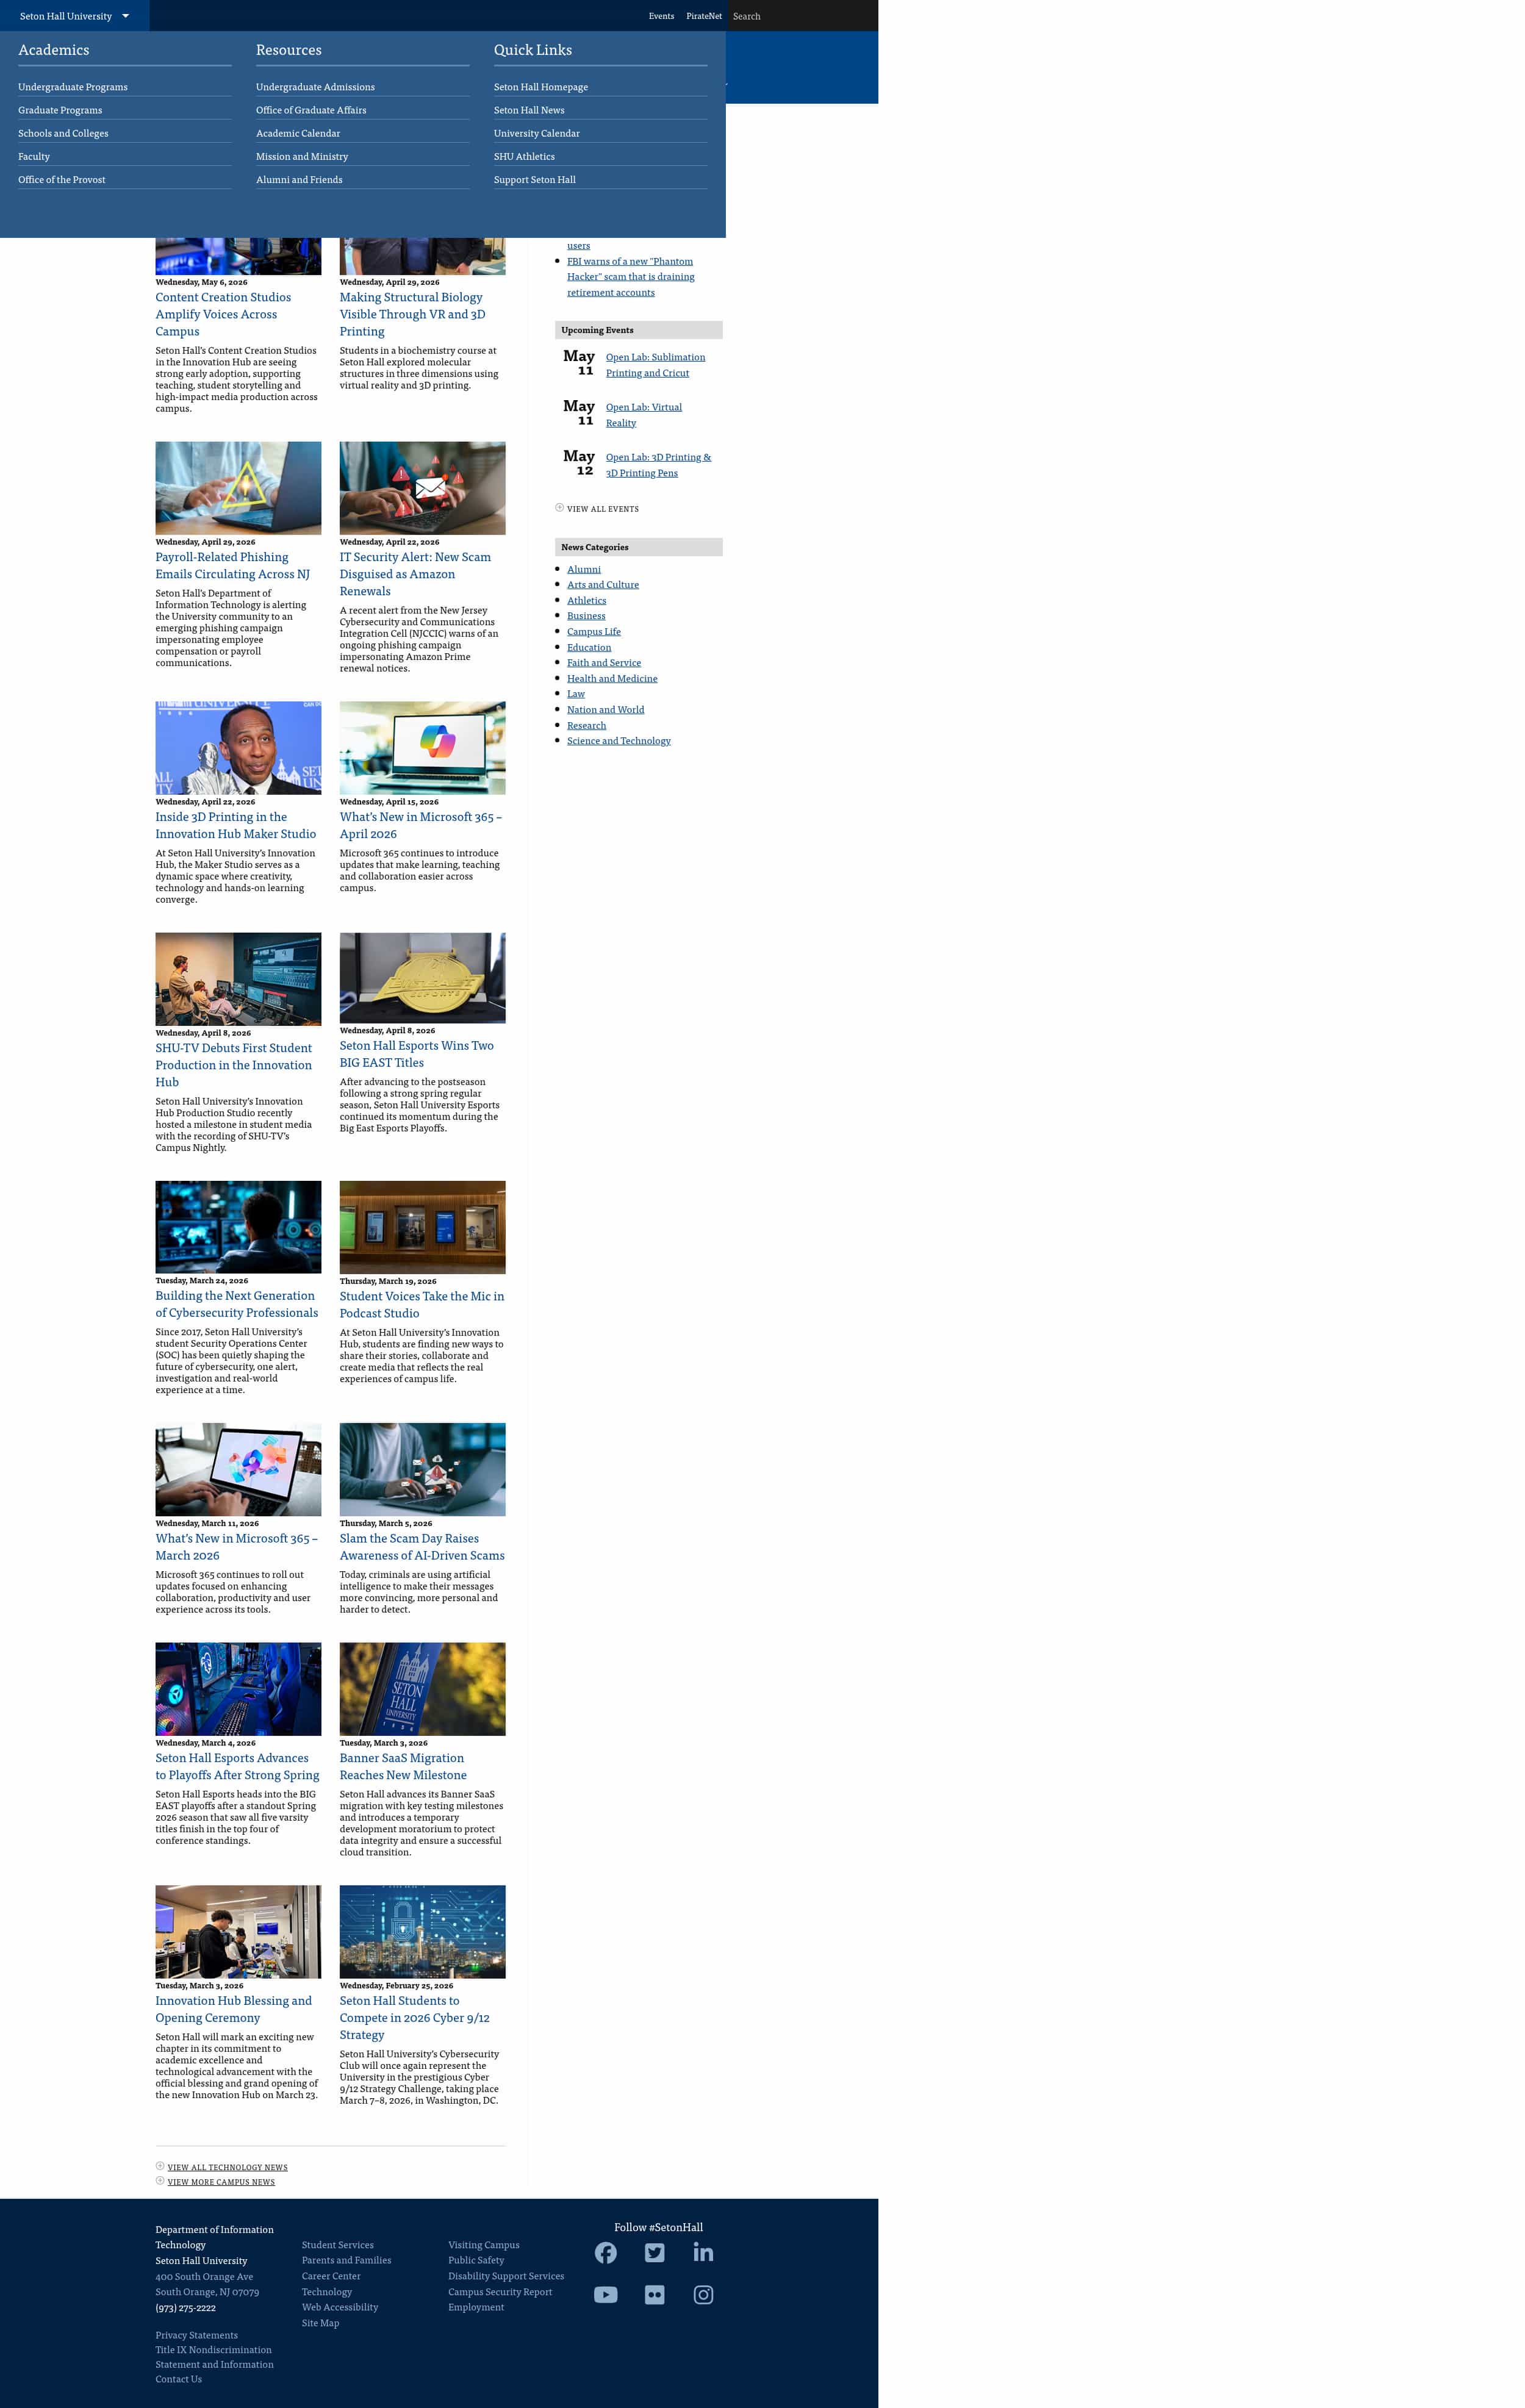1525x2408 pixels.
Task: Open IT Security Alert Amazon scam article
Action: pyautogui.click(x=415, y=574)
